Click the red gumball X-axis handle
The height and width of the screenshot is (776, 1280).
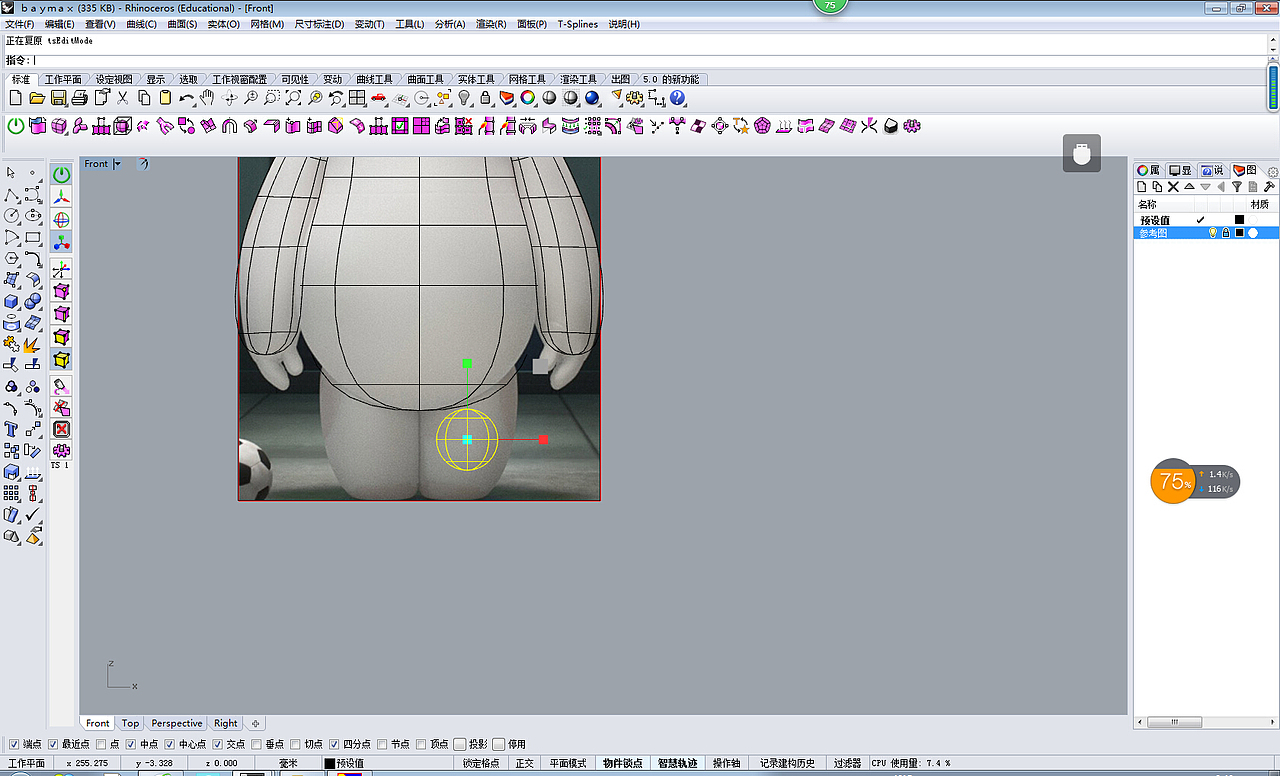click(543, 439)
